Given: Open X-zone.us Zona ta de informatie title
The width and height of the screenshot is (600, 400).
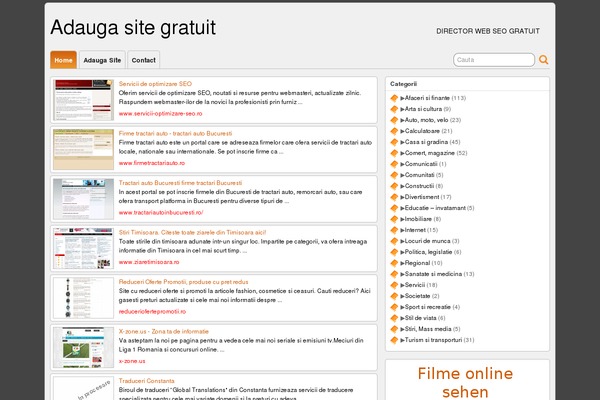Looking at the screenshot, I should (x=163, y=331).
